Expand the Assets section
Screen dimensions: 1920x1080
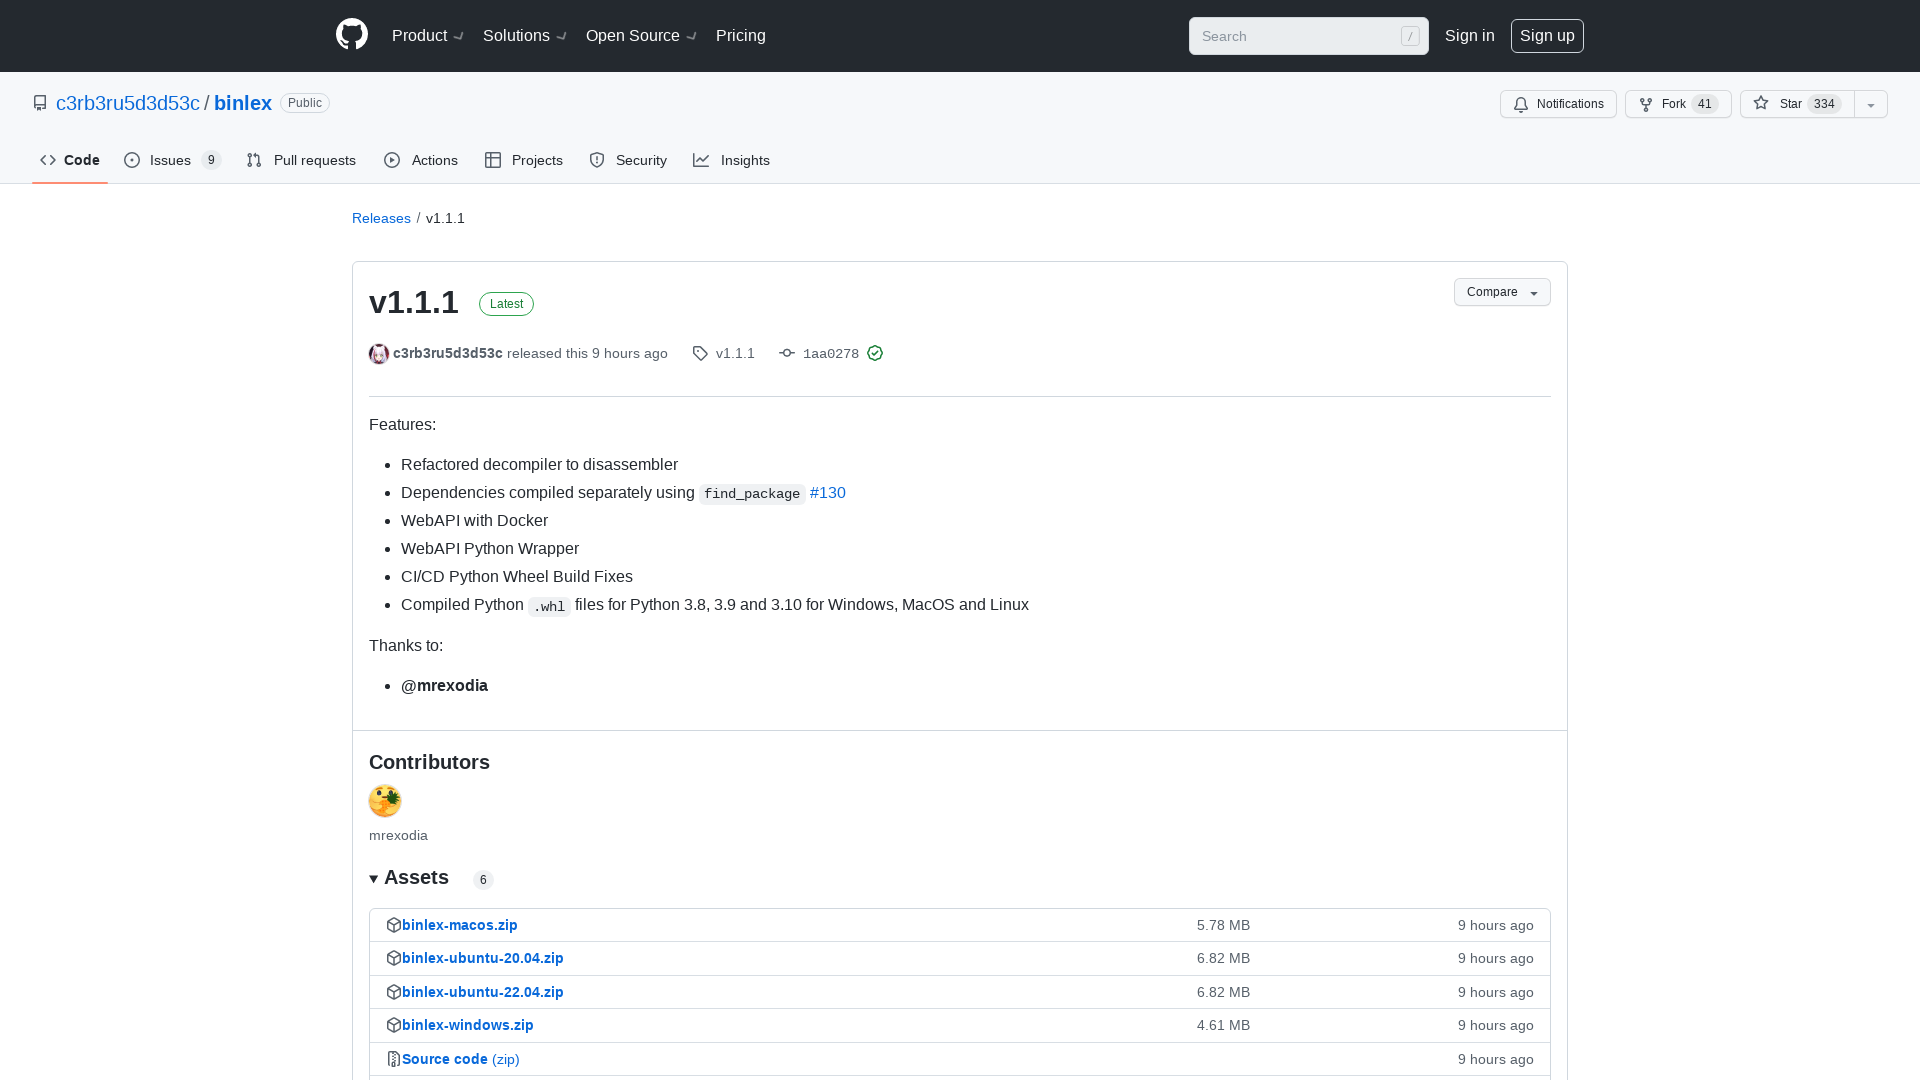[373, 878]
